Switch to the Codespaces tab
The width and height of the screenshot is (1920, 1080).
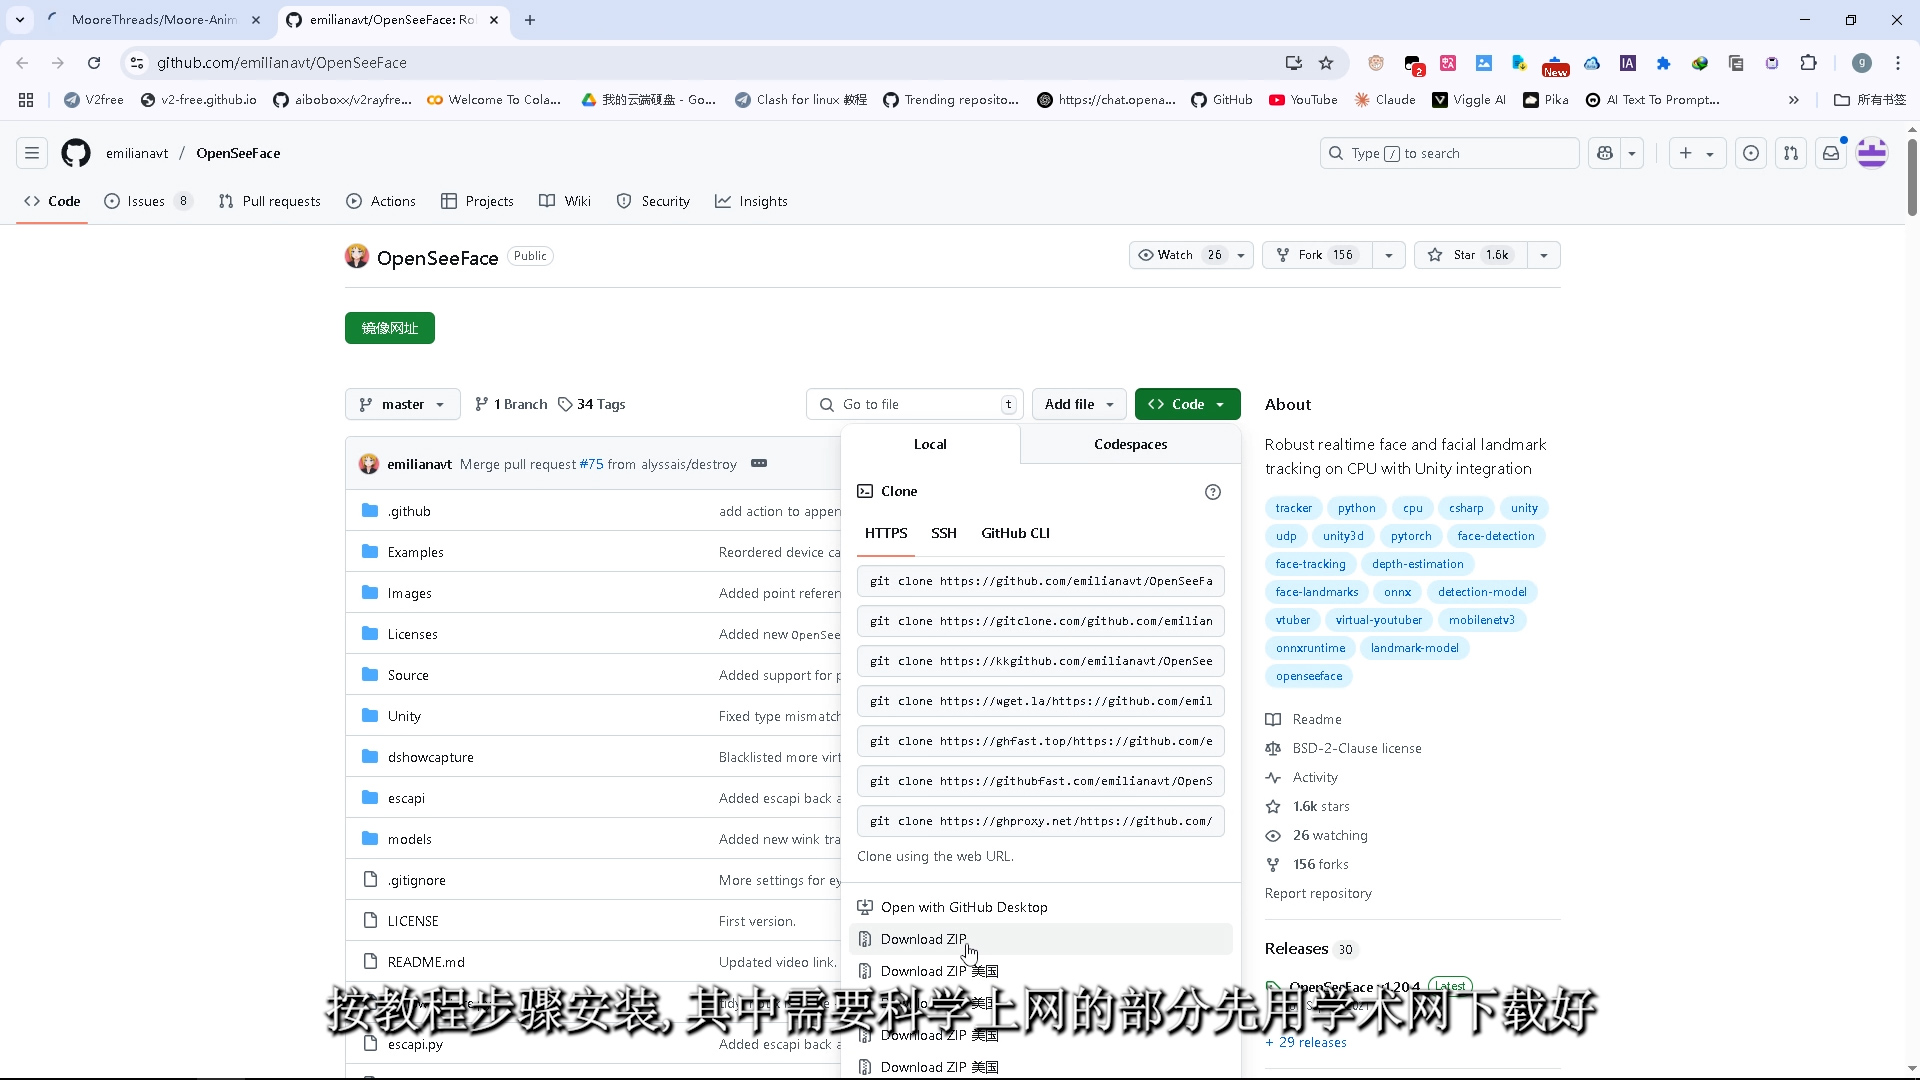(x=1130, y=444)
